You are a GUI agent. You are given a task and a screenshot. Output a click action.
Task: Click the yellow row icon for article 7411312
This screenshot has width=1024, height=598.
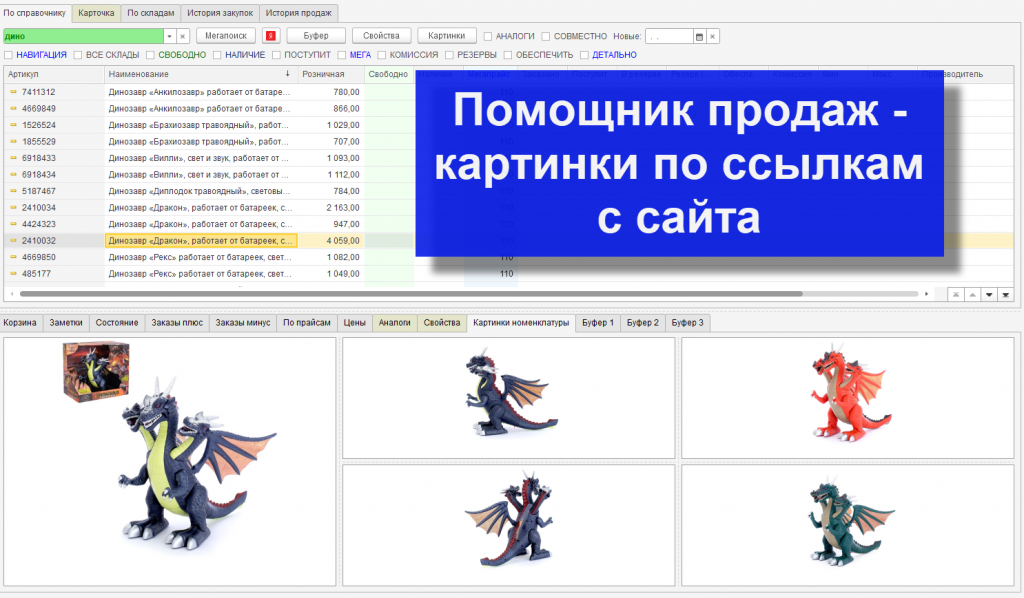tap(13, 92)
